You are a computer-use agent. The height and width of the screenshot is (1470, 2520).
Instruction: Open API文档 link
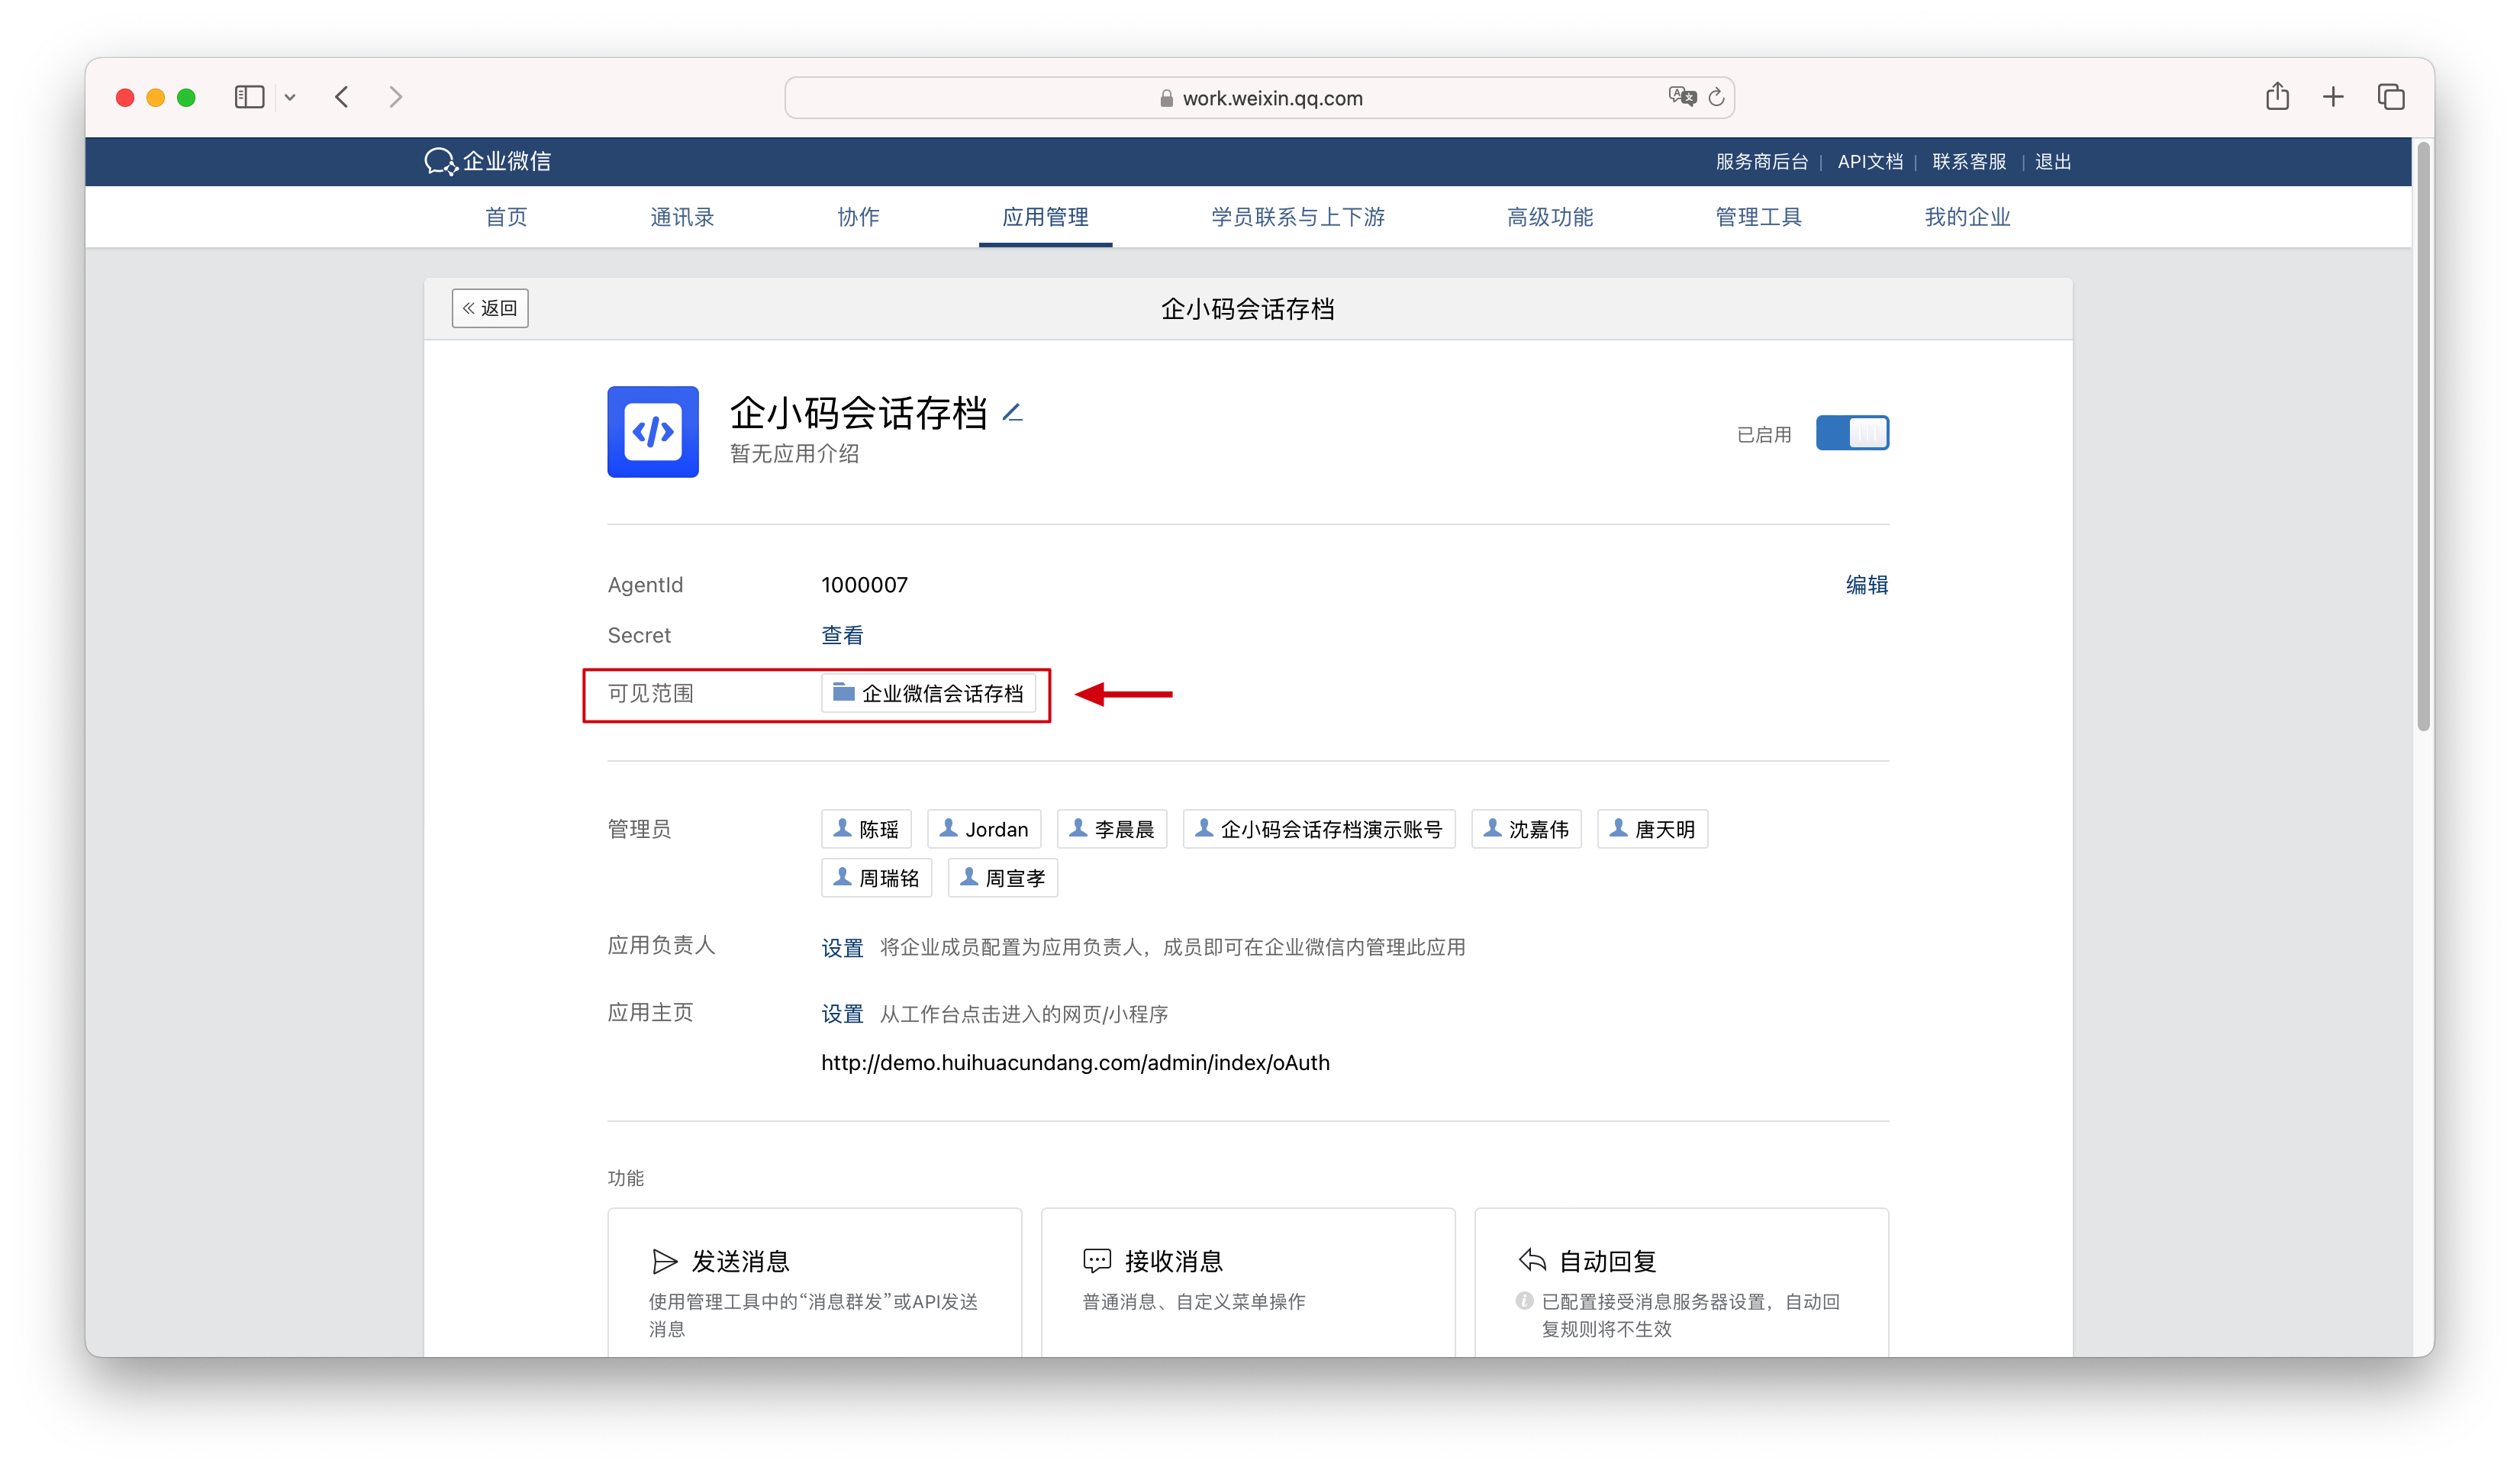point(1870,162)
